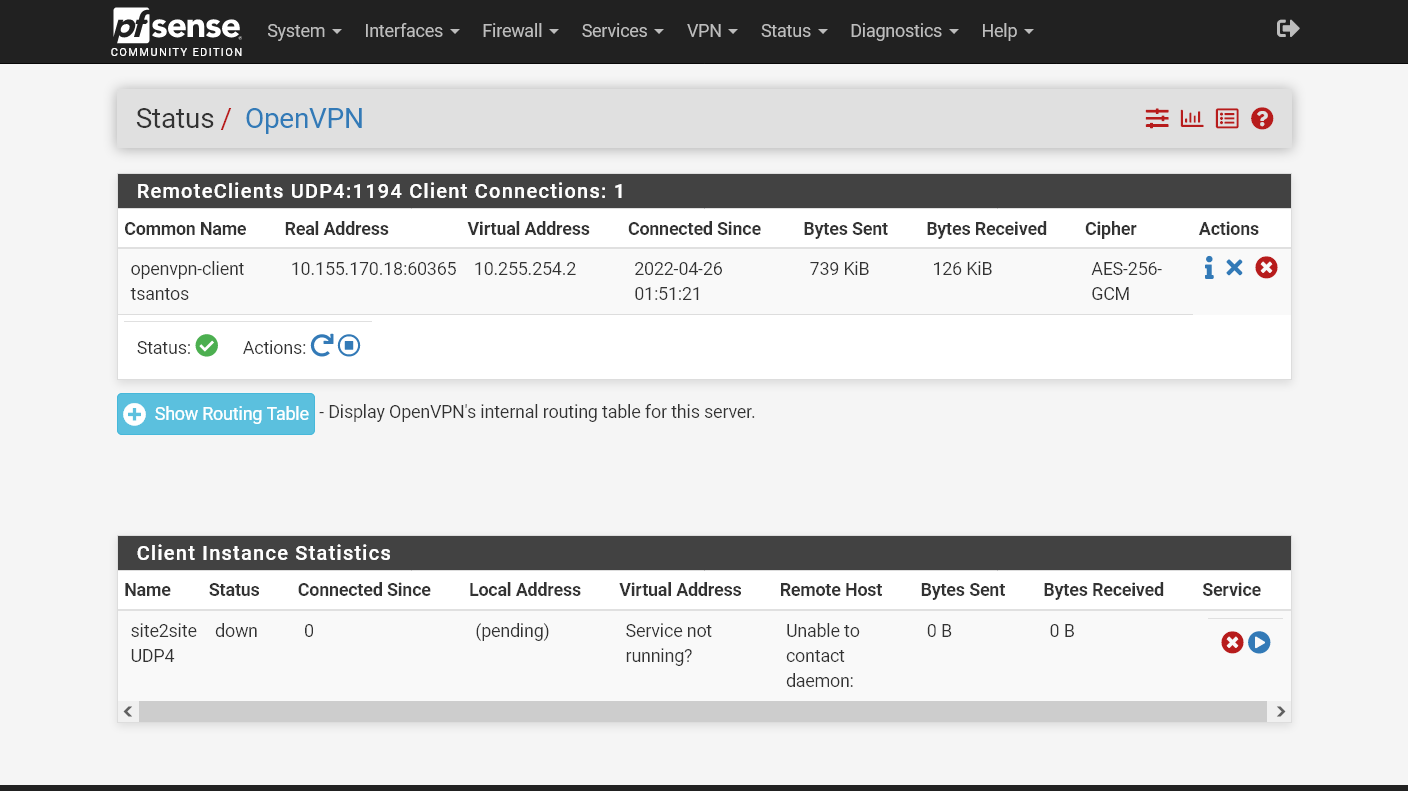The width and height of the screenshot is (1408, 791).
Task: Stop the site2site UDP4 service
Action: point(1231,642)
